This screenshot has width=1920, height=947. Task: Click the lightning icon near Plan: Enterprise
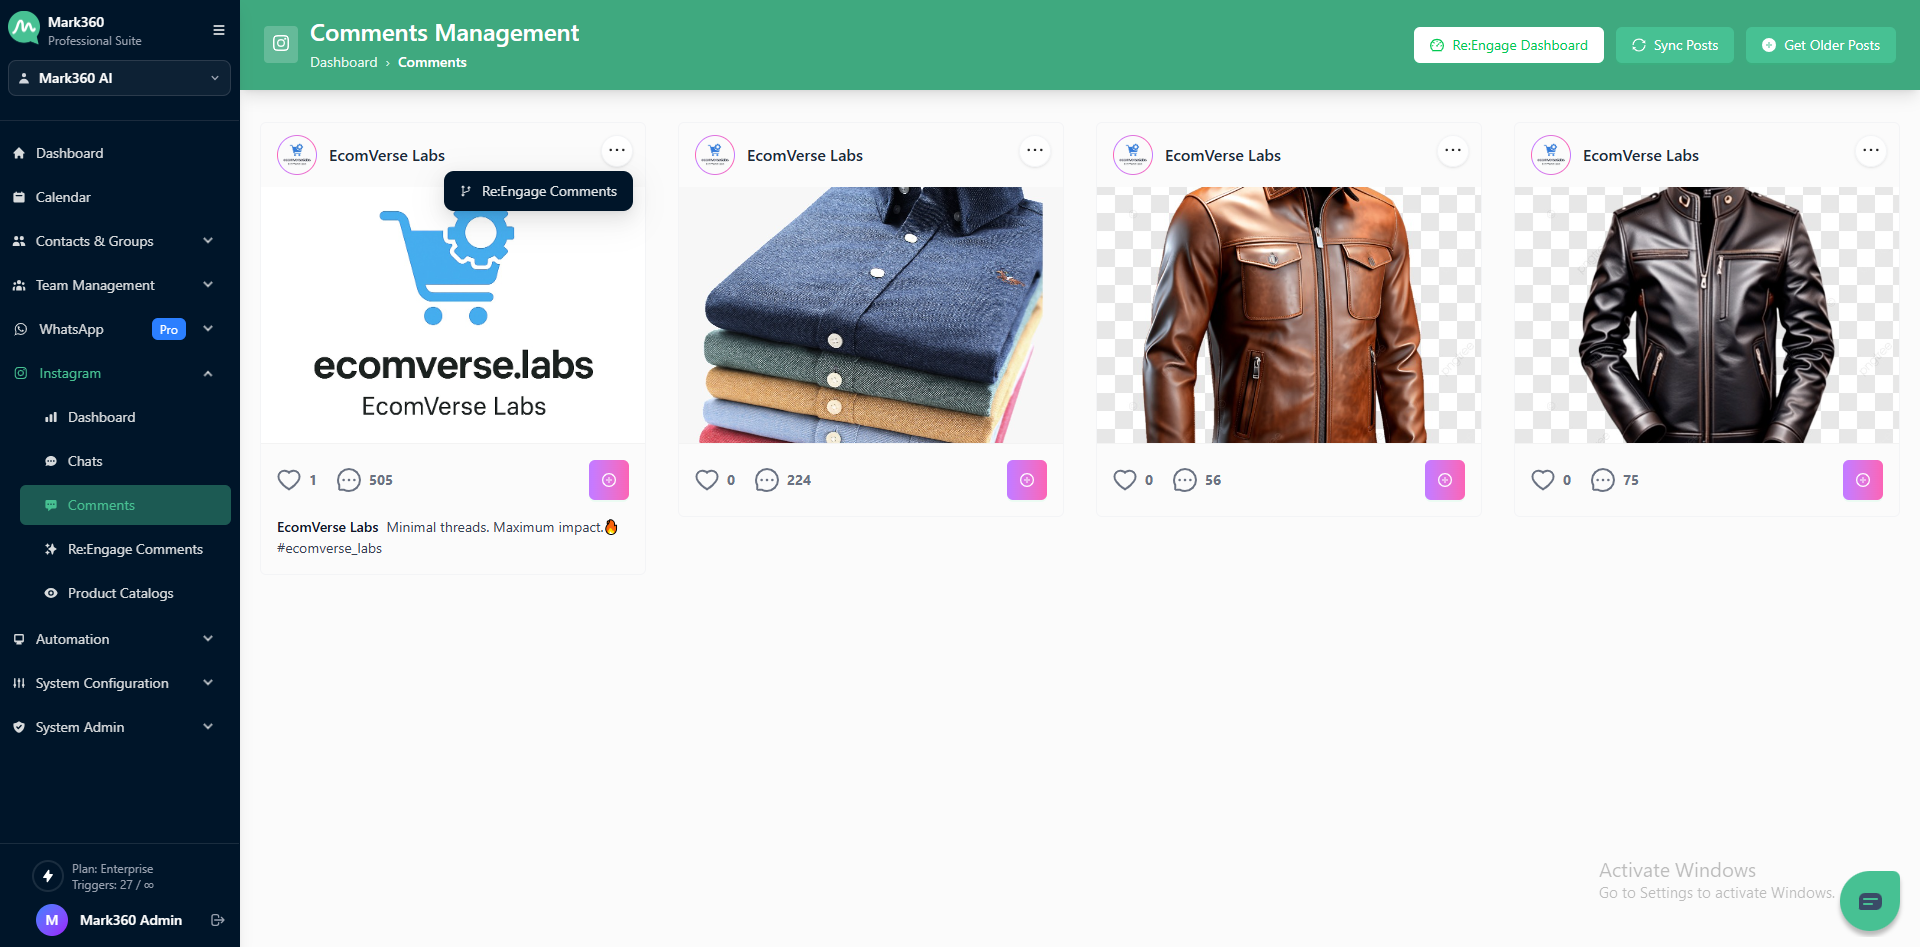tap(47, 876)
